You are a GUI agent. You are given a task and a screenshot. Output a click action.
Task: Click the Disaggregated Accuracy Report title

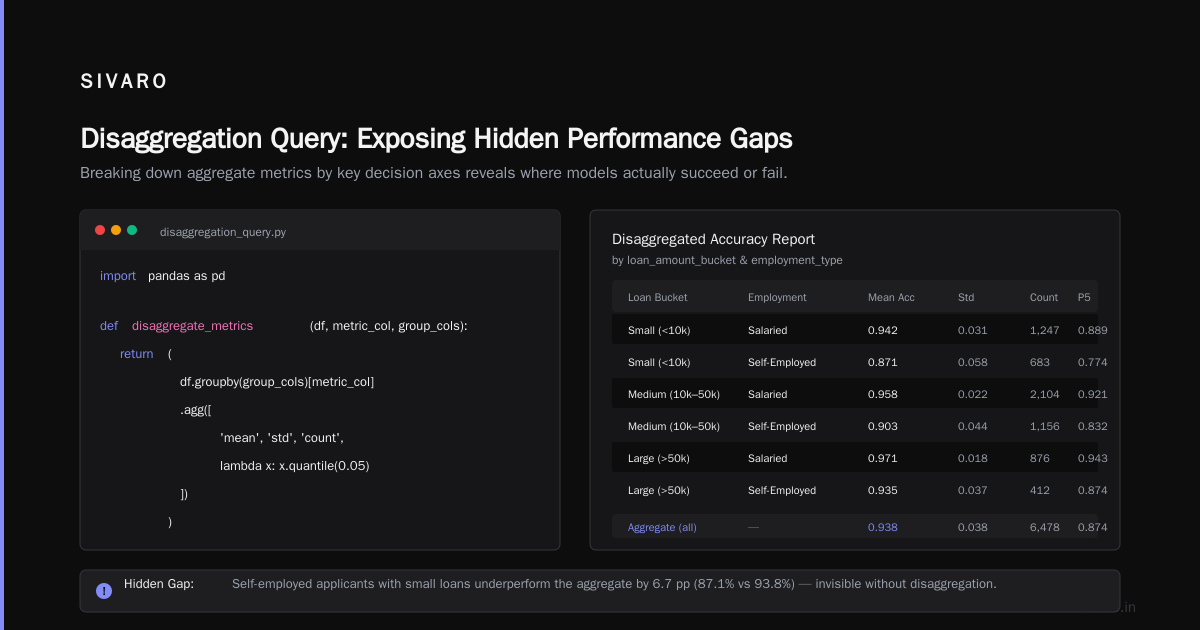click(x=713, y=239)
